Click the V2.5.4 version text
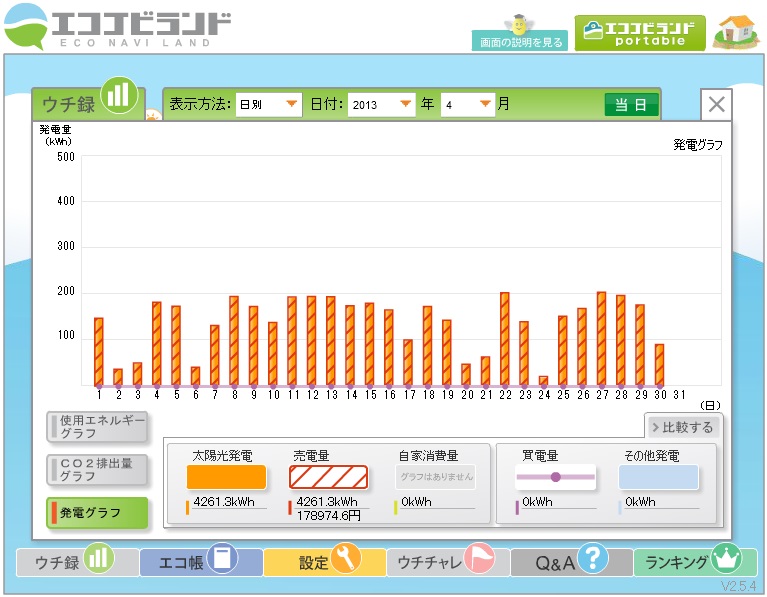This screenshot has height=597, width=767. coord(739,586)
